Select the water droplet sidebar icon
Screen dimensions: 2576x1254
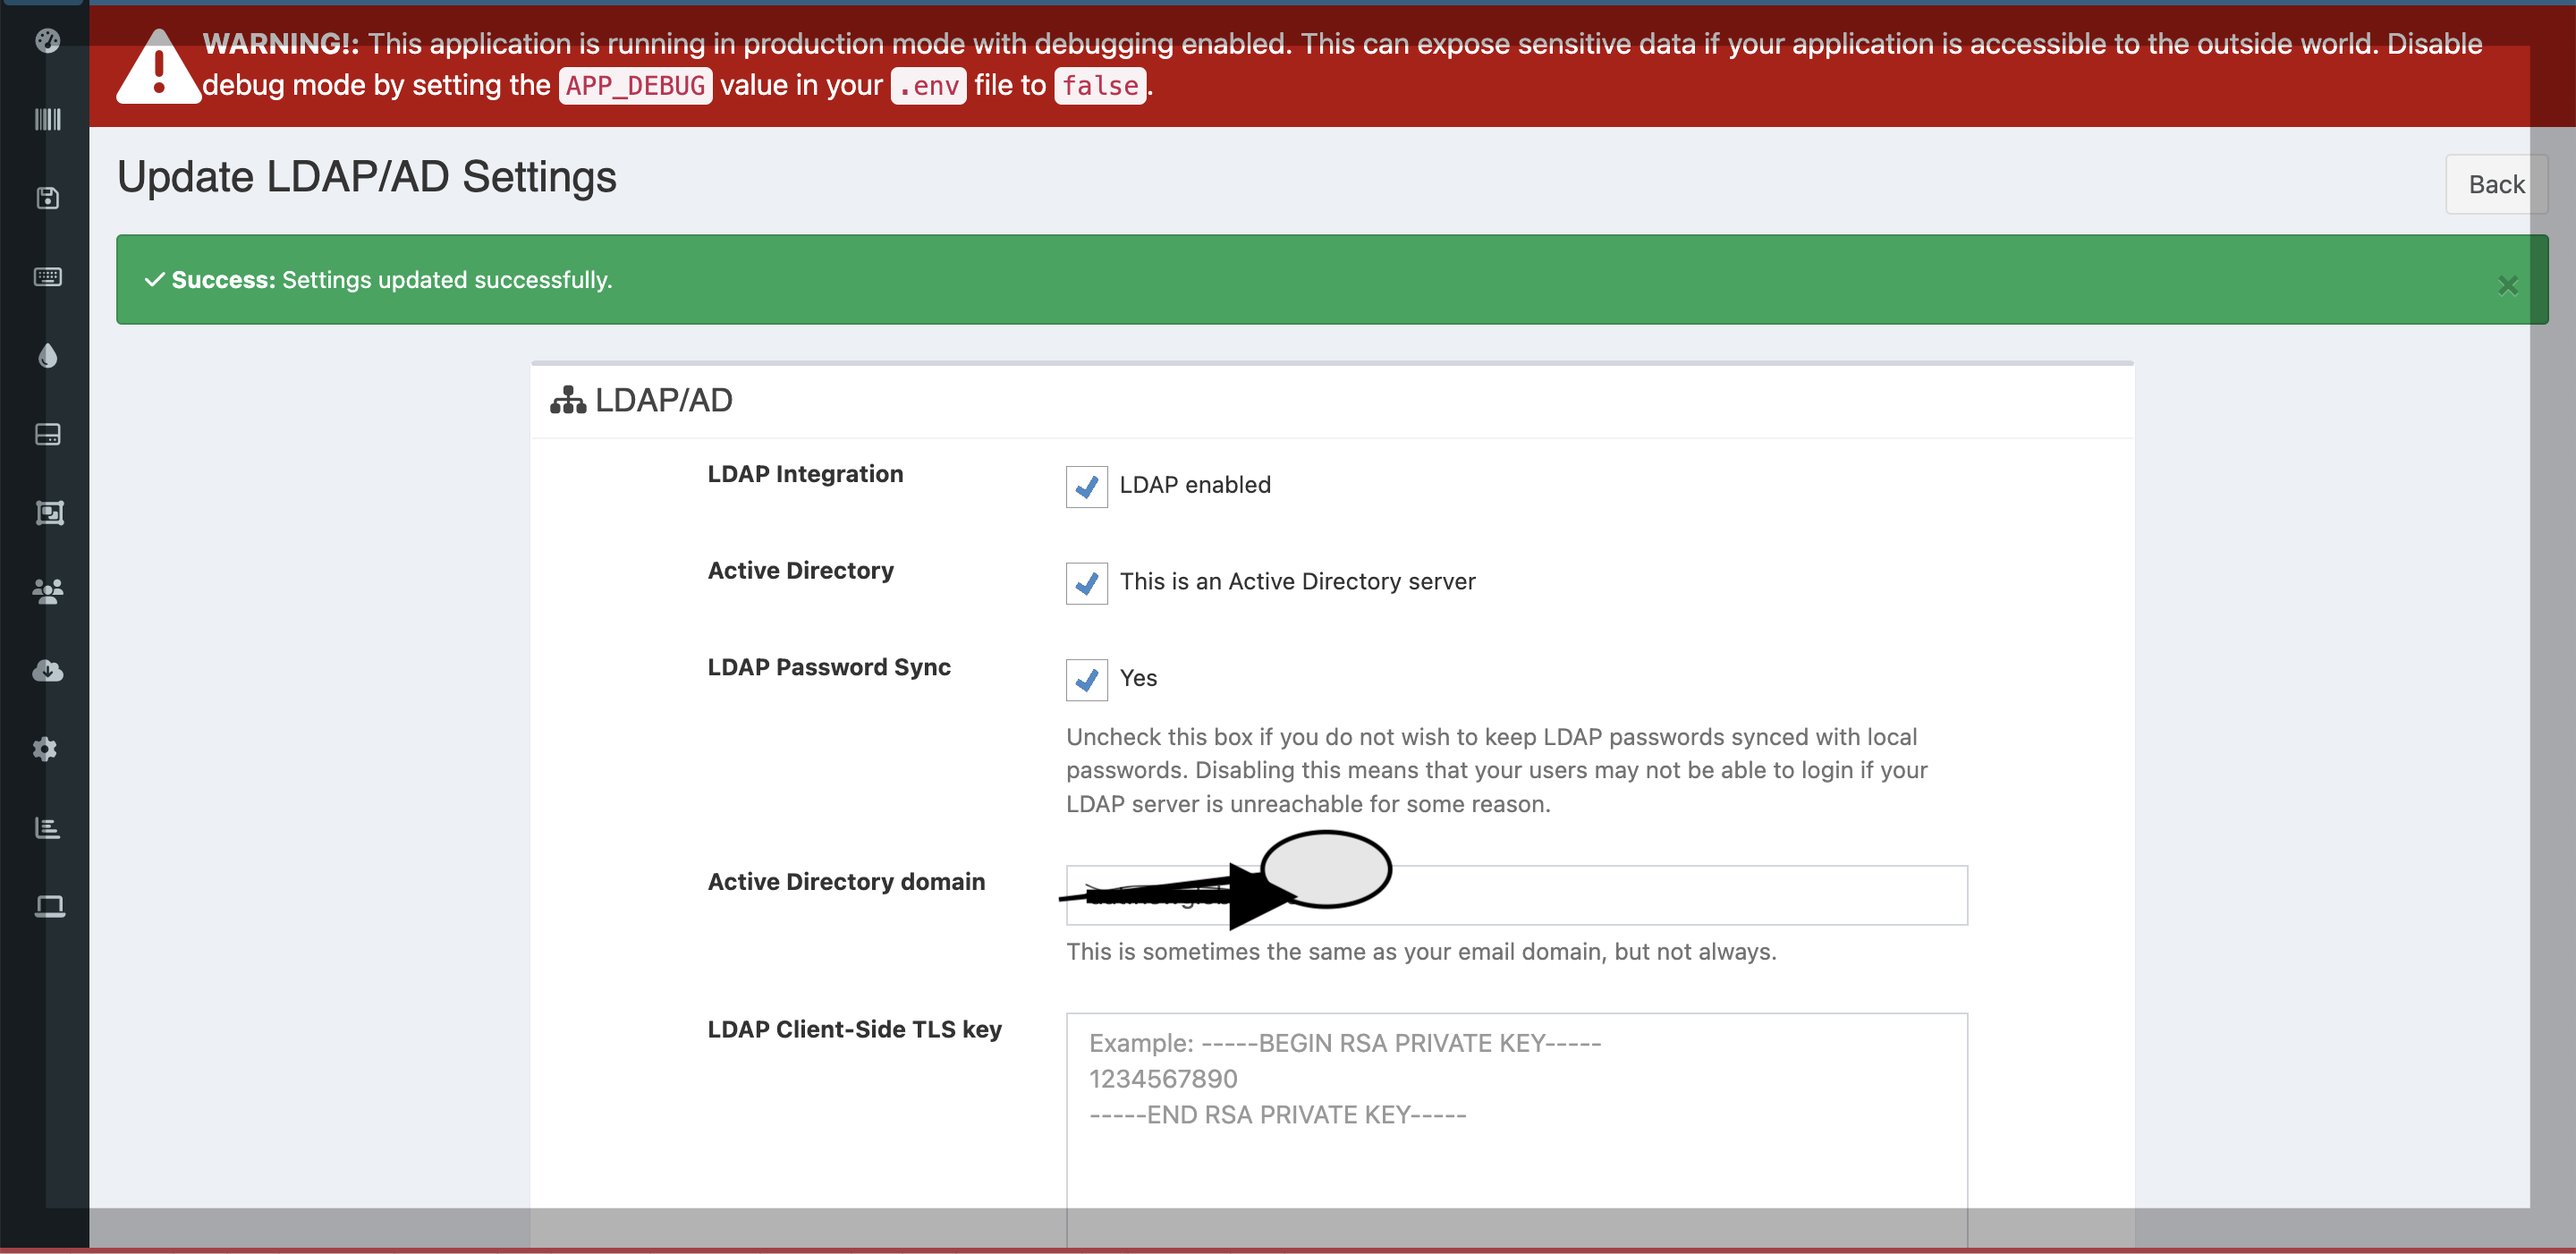pyautogui.click(x=48, y=357)
